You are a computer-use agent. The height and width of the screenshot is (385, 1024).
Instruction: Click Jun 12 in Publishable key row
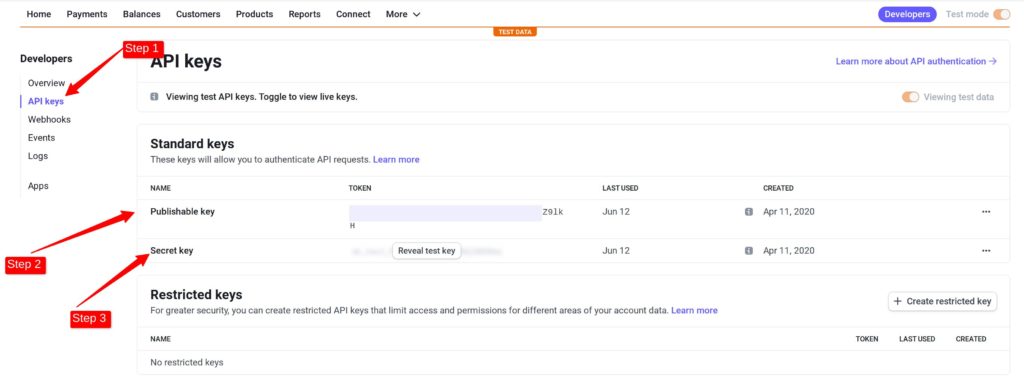coord(616,211)
